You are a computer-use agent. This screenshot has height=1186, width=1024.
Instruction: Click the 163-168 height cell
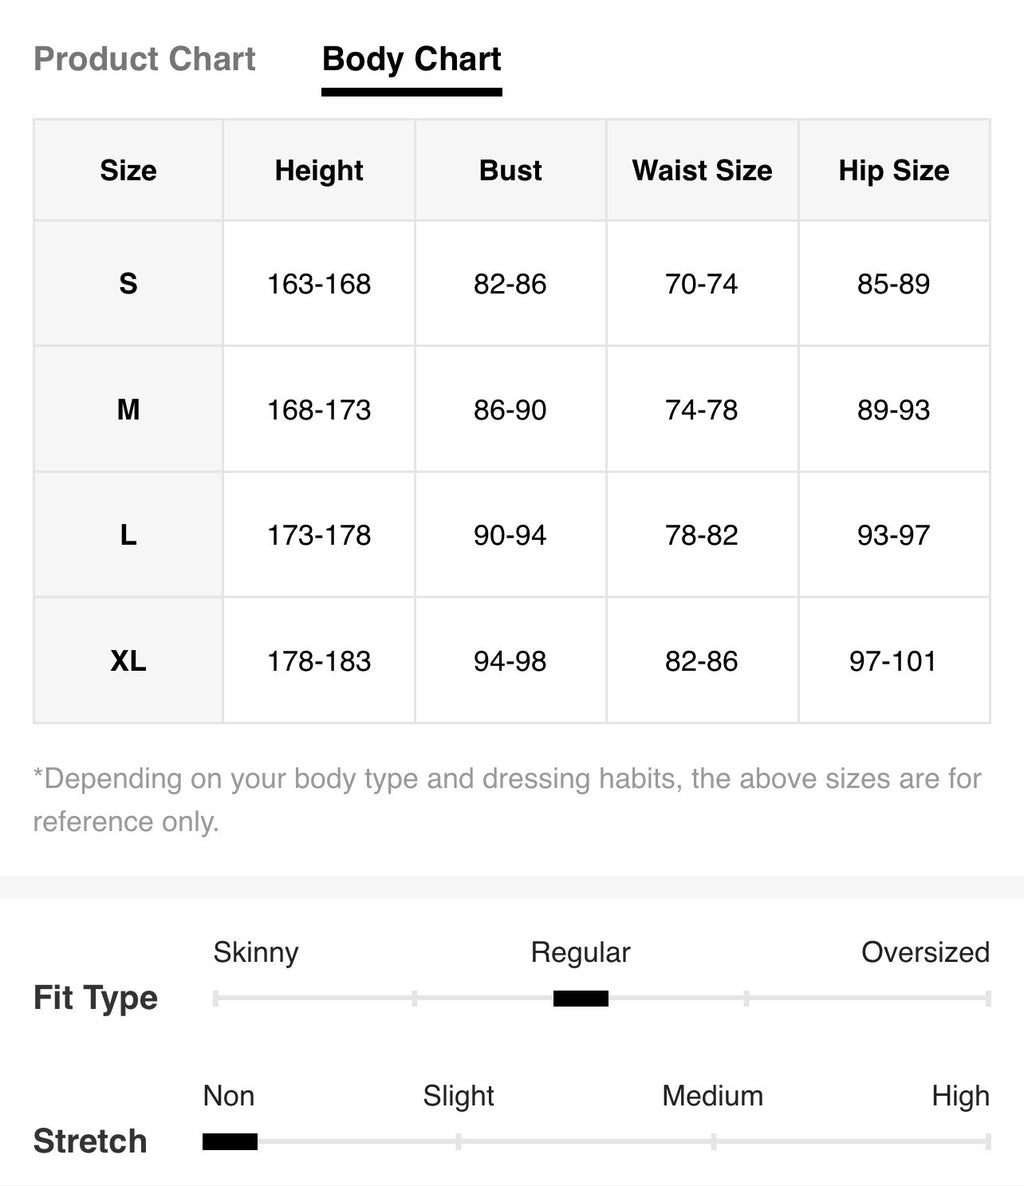(x=319, y=284)
